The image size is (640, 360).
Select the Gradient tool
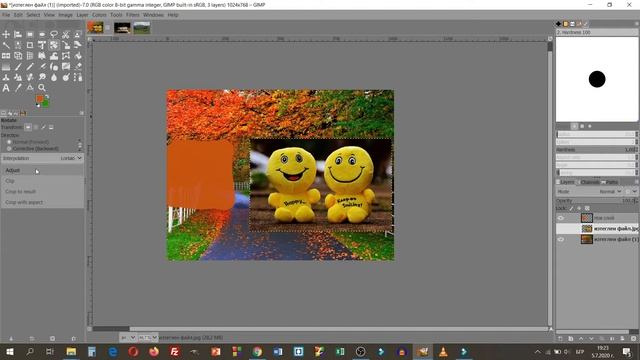[x=6, y=66]
